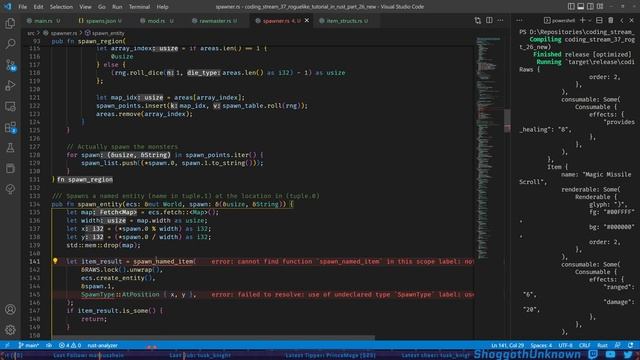Click the spawn_named_item call on line 141

164,262
